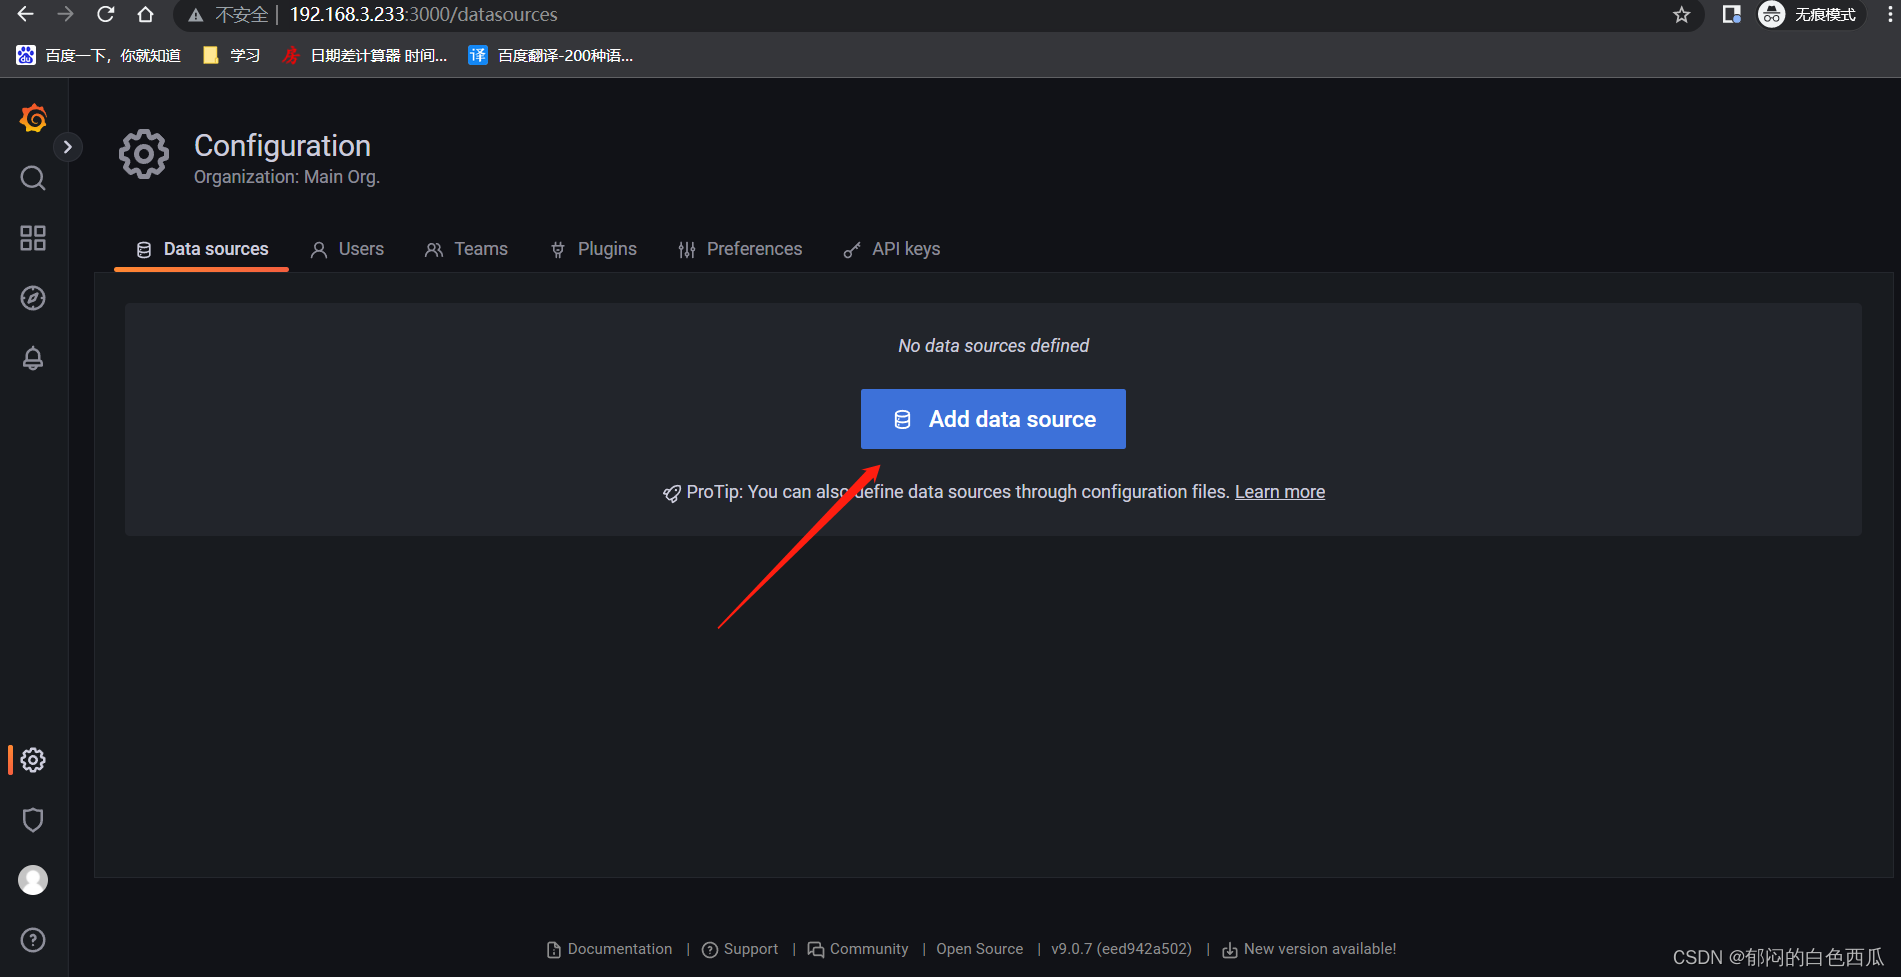Click the large Configuration gear header icon

point(144,154)
